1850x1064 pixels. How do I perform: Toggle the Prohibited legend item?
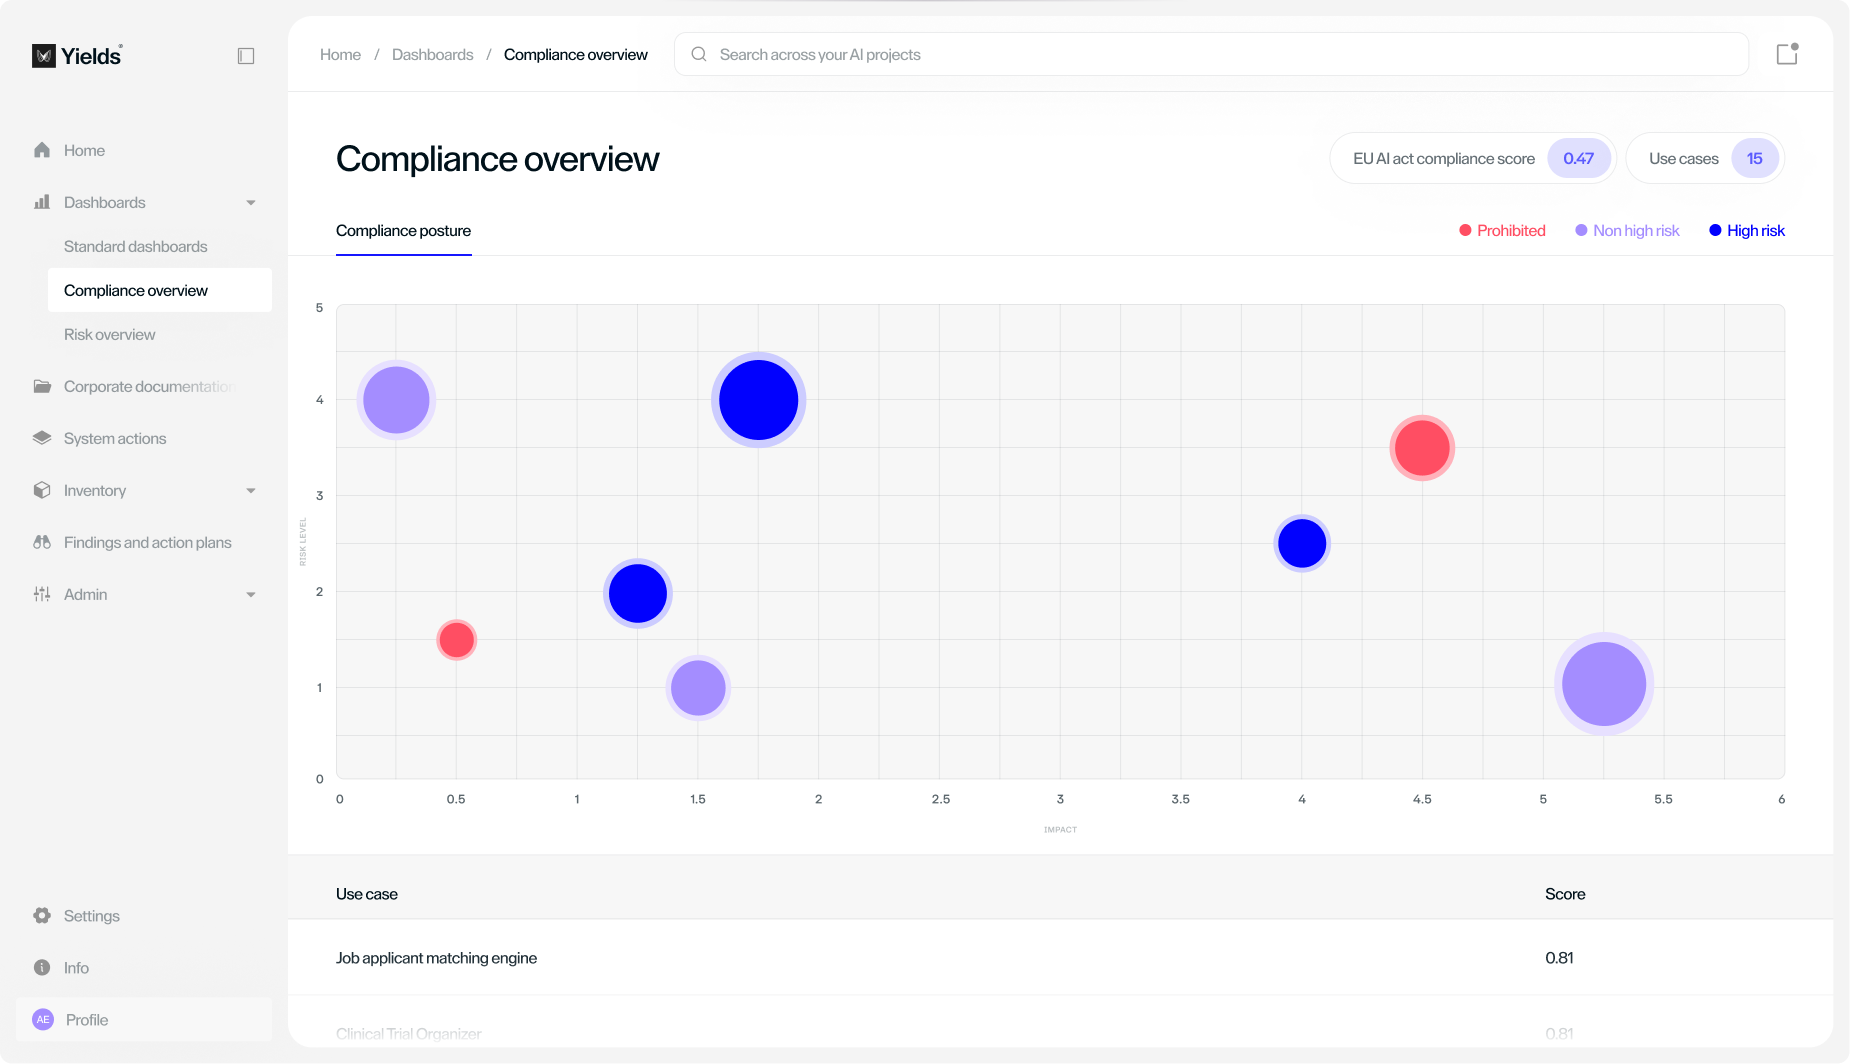tap(1503, 230)
